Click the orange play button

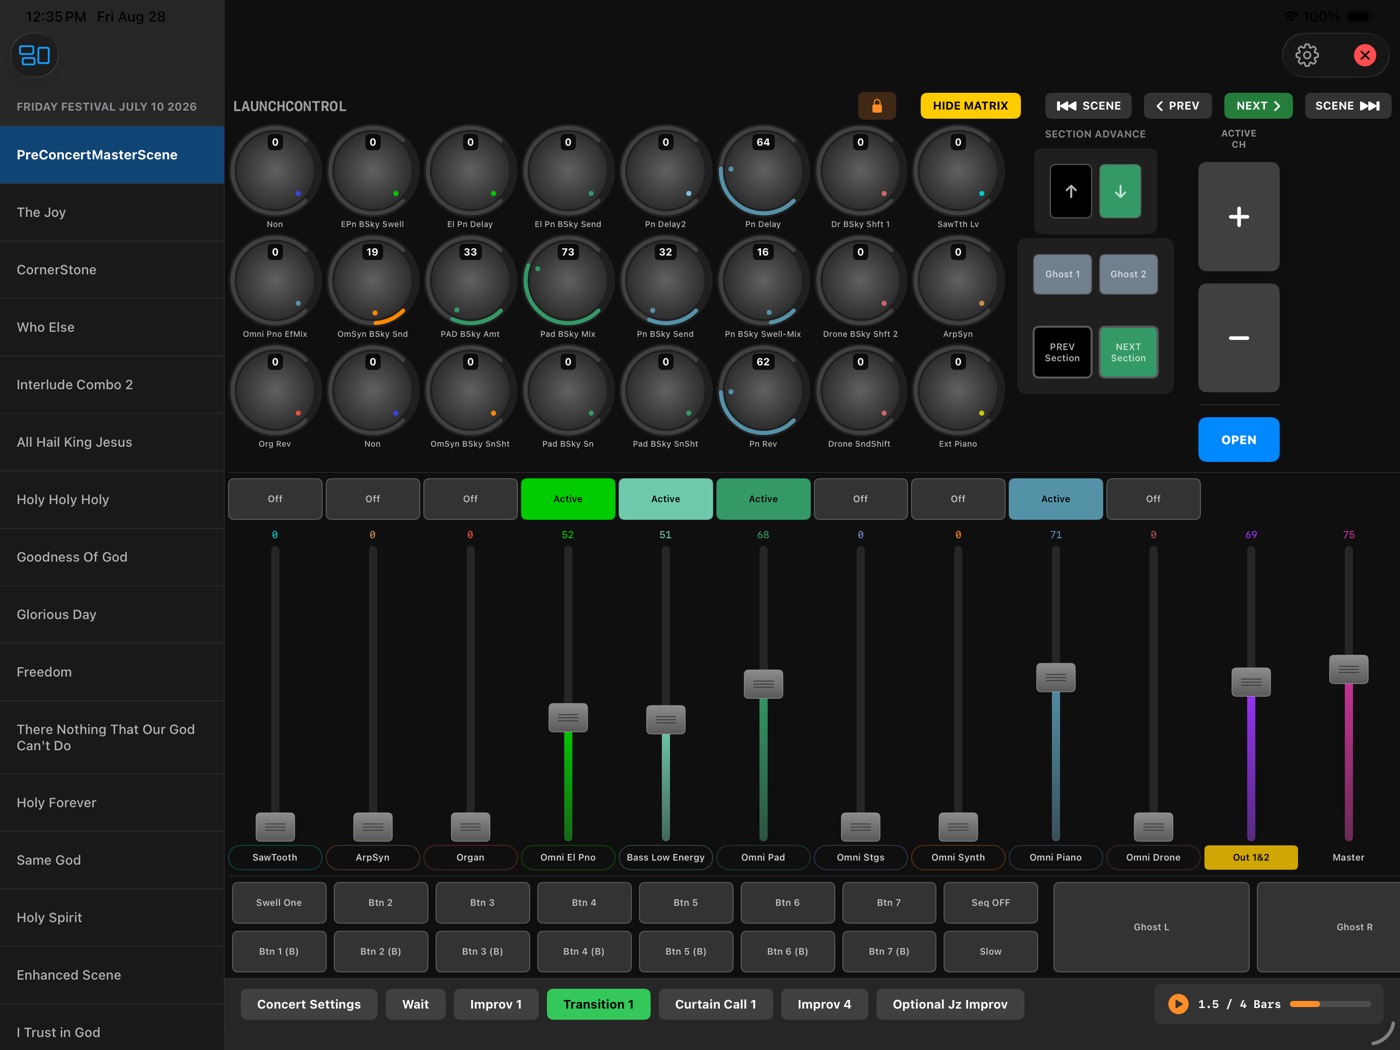point(1178,1004)
